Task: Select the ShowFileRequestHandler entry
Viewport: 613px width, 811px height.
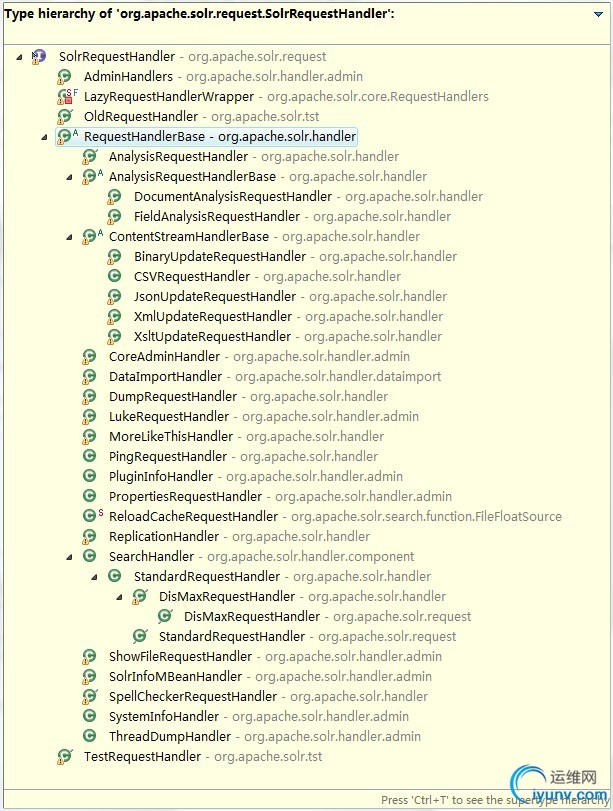Action: tap(275, 656)
